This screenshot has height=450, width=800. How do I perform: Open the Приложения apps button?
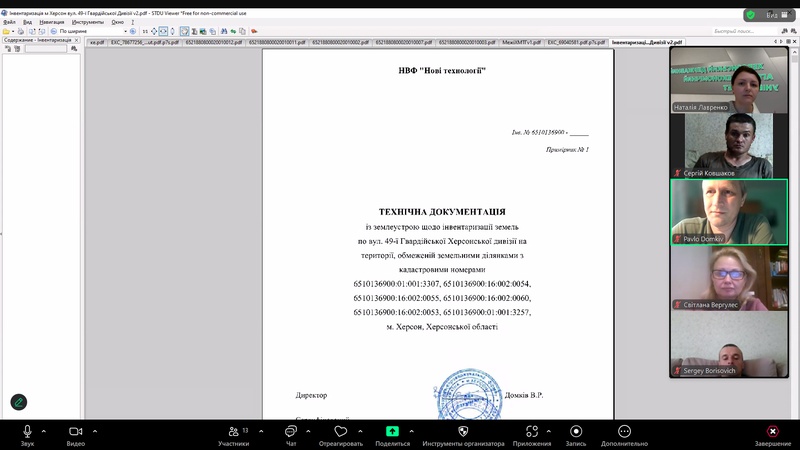(532, 435)
